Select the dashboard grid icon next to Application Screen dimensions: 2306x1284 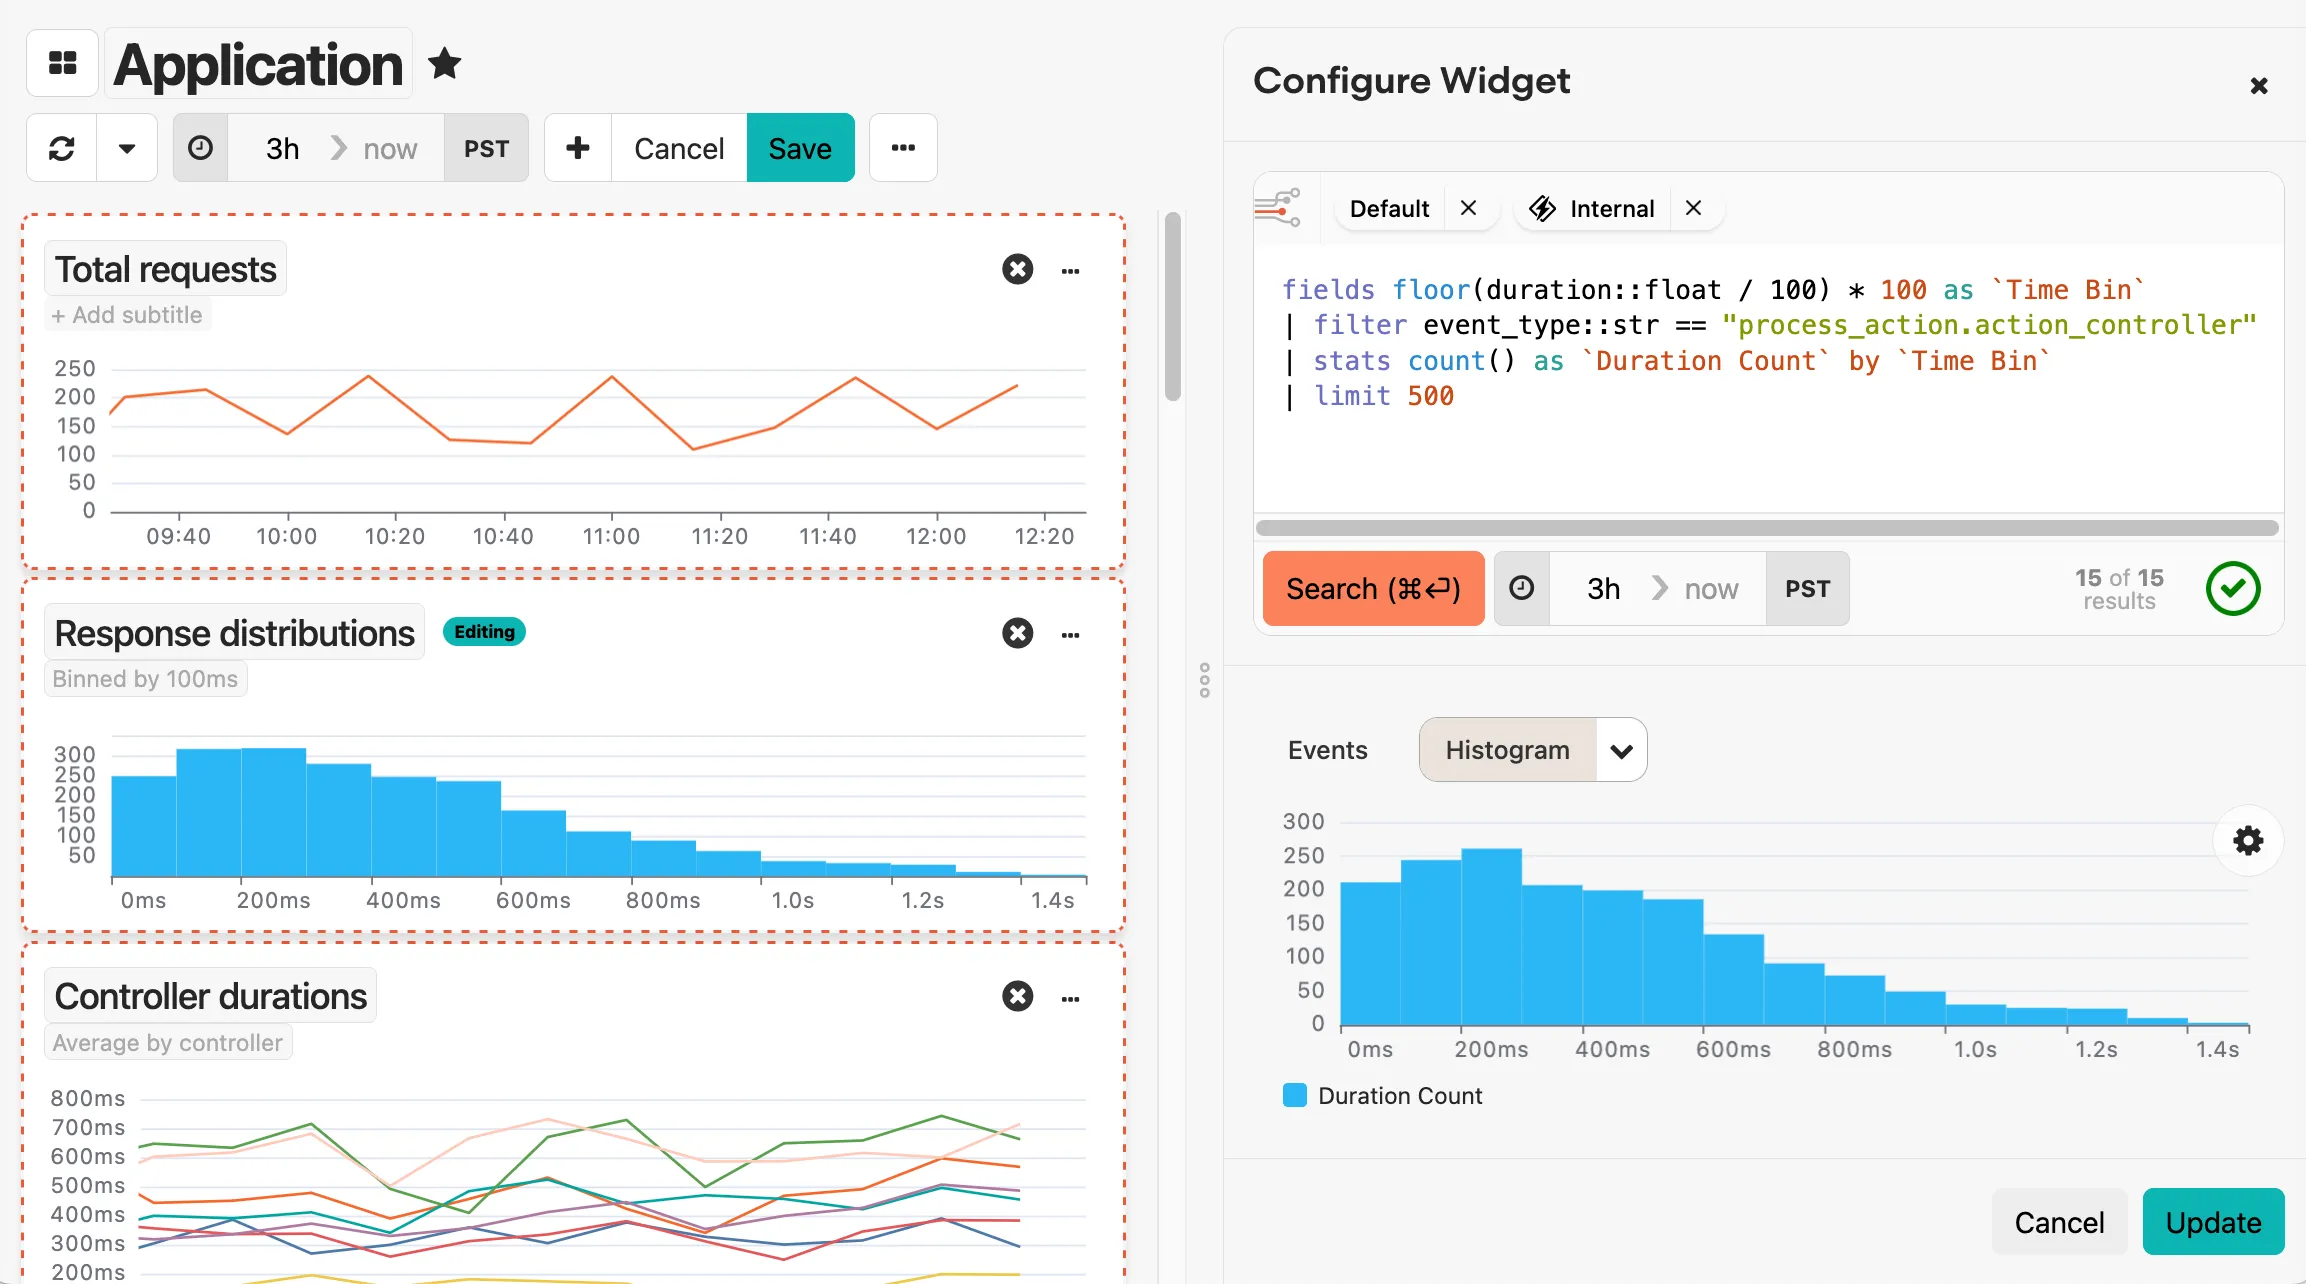61,63
